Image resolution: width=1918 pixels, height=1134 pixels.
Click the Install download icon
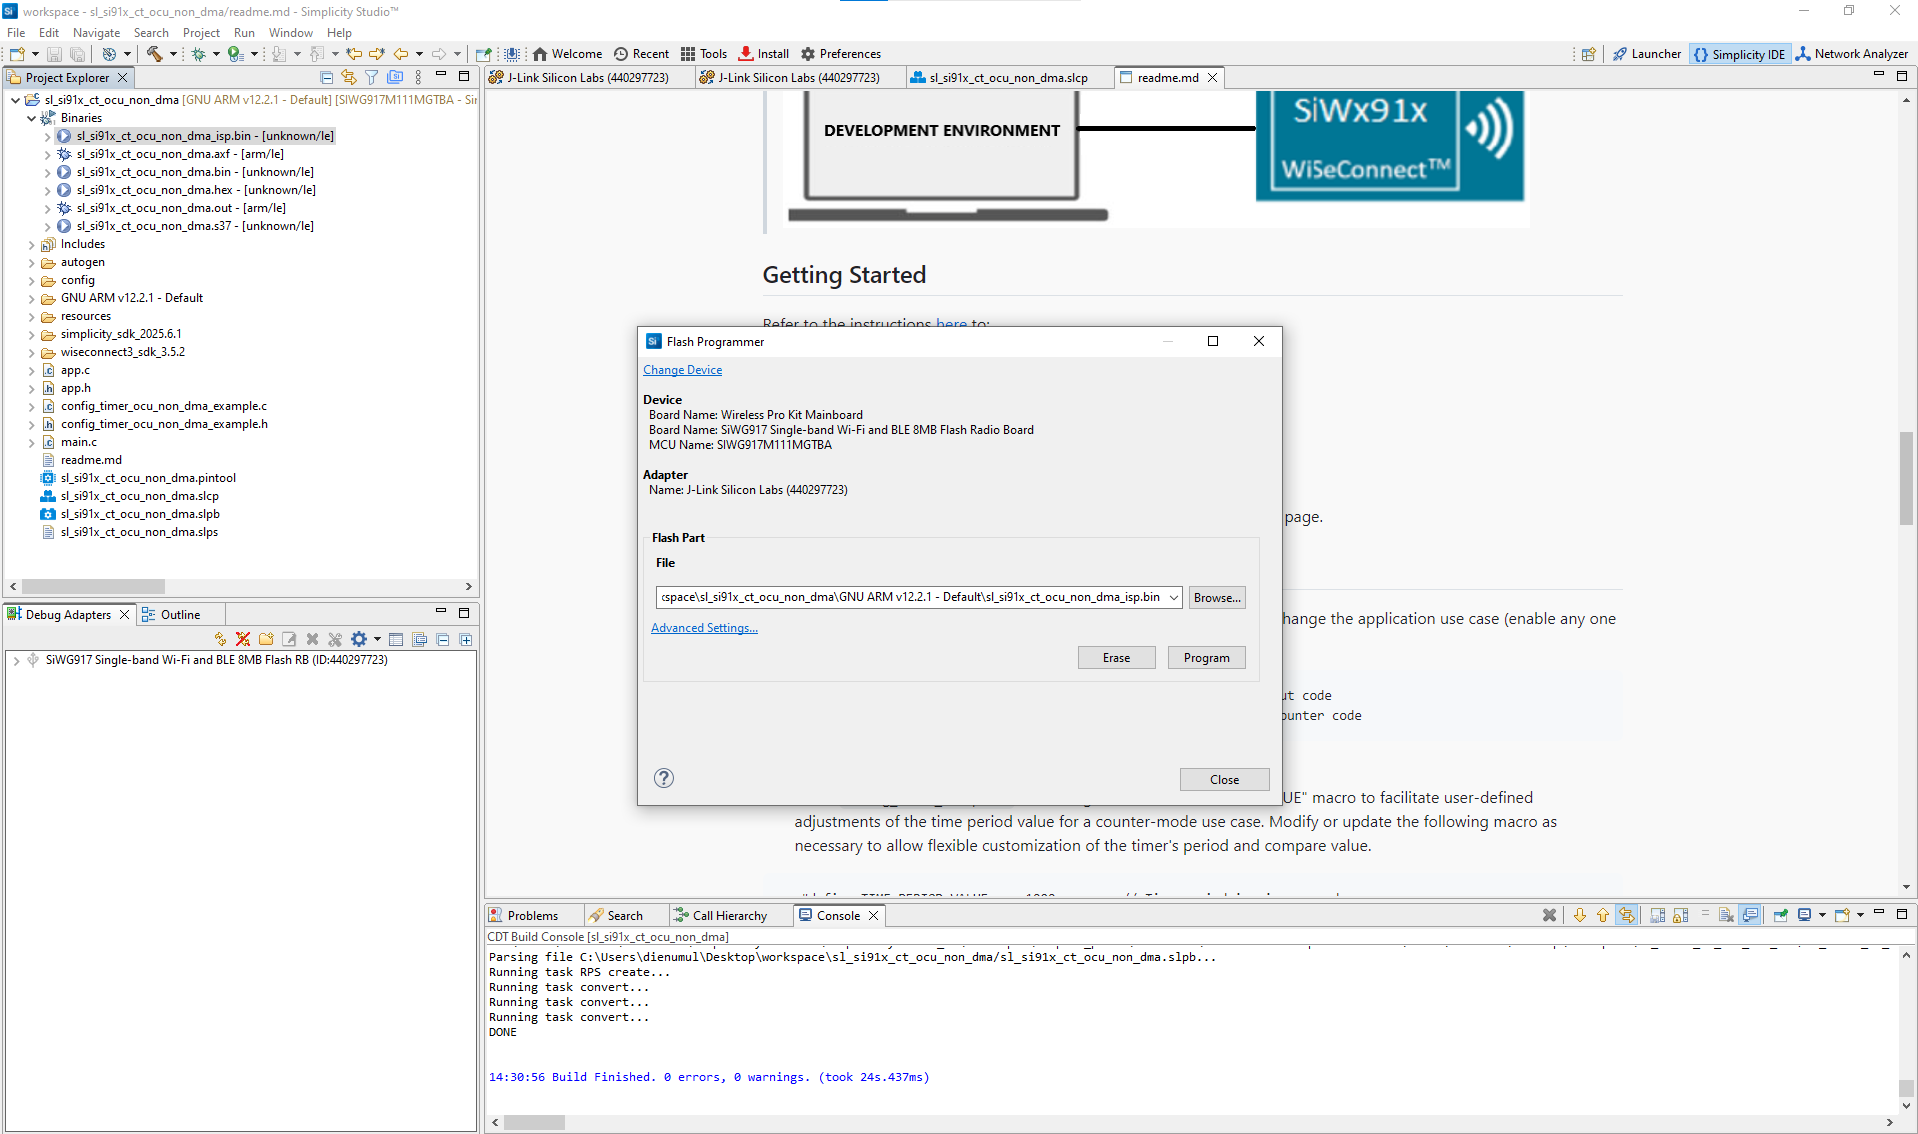pos(764,54)
